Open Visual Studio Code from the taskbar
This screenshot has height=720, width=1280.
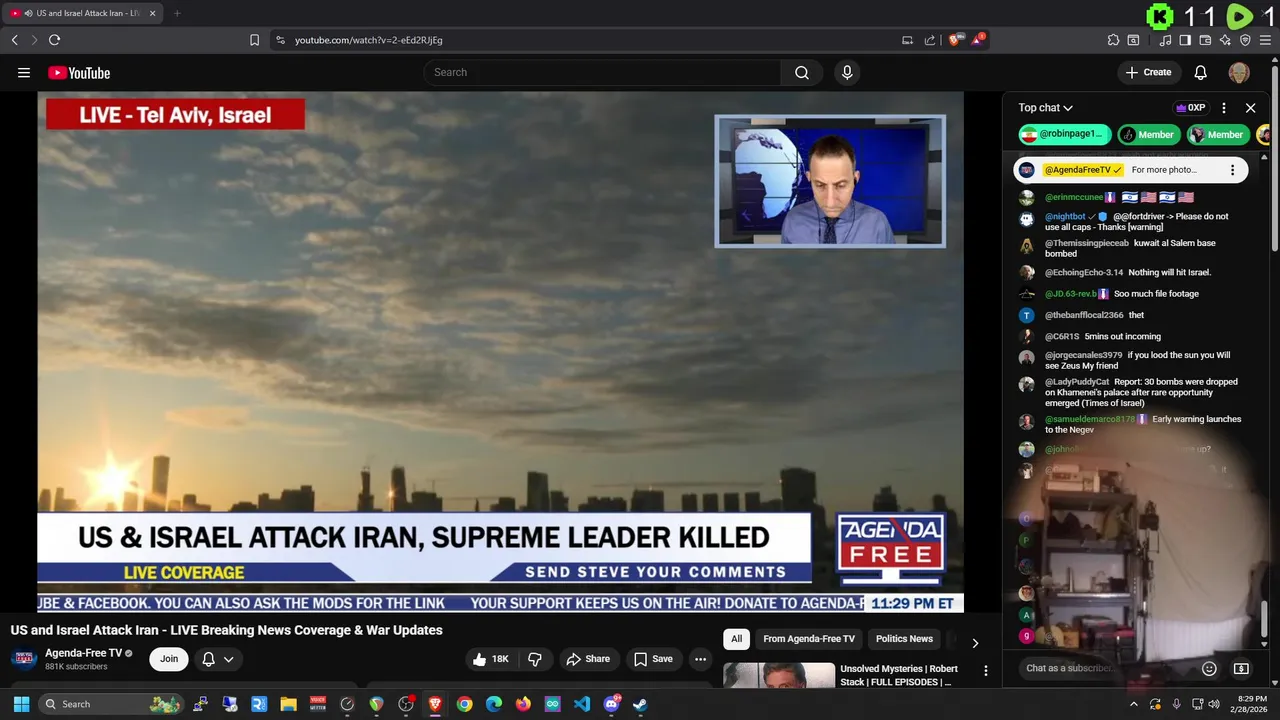pos(581,704)
